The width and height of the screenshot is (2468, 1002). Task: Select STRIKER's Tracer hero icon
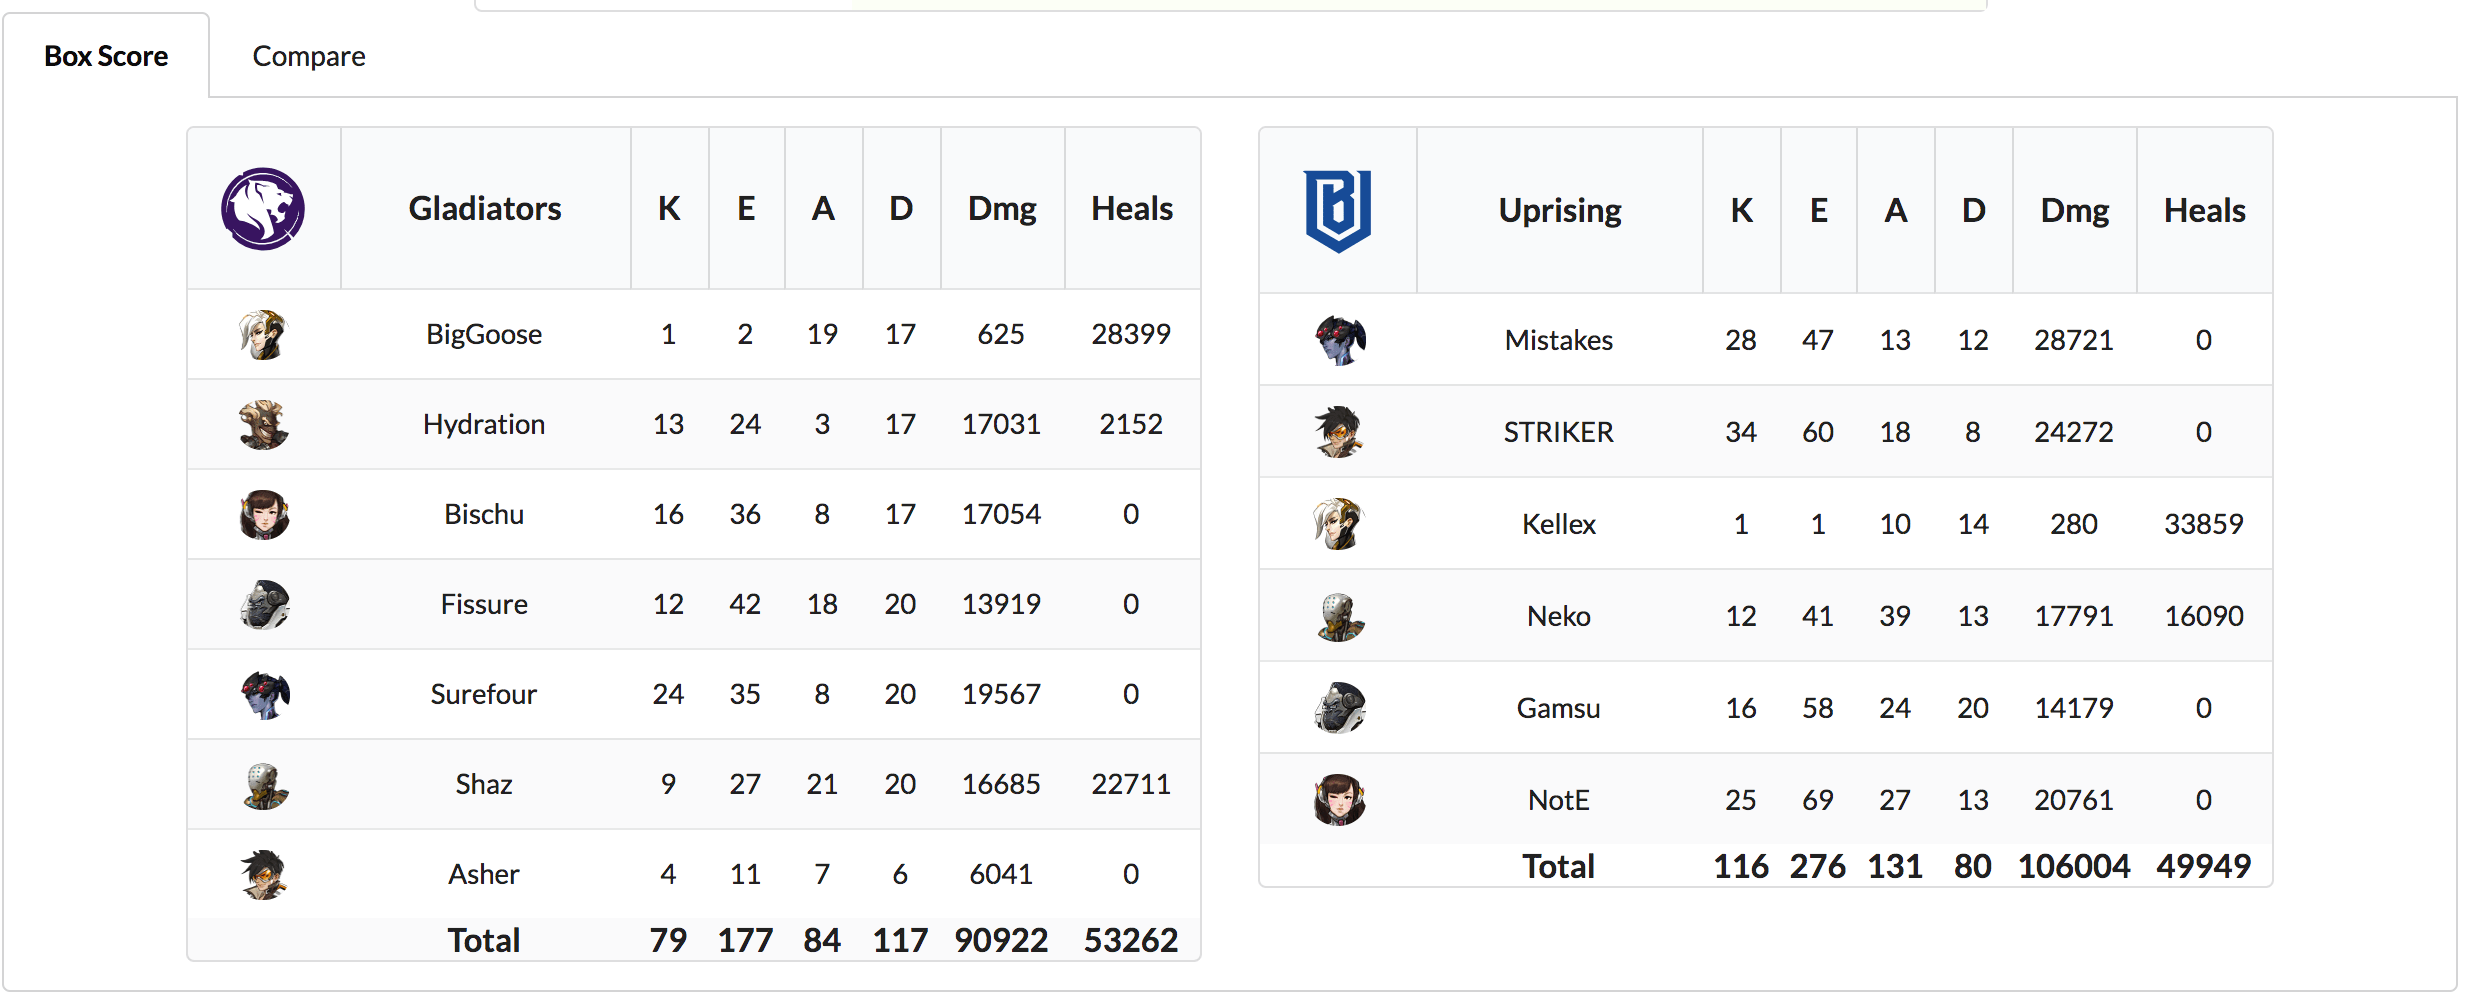pyautogui.click(x=1339, y=432)
